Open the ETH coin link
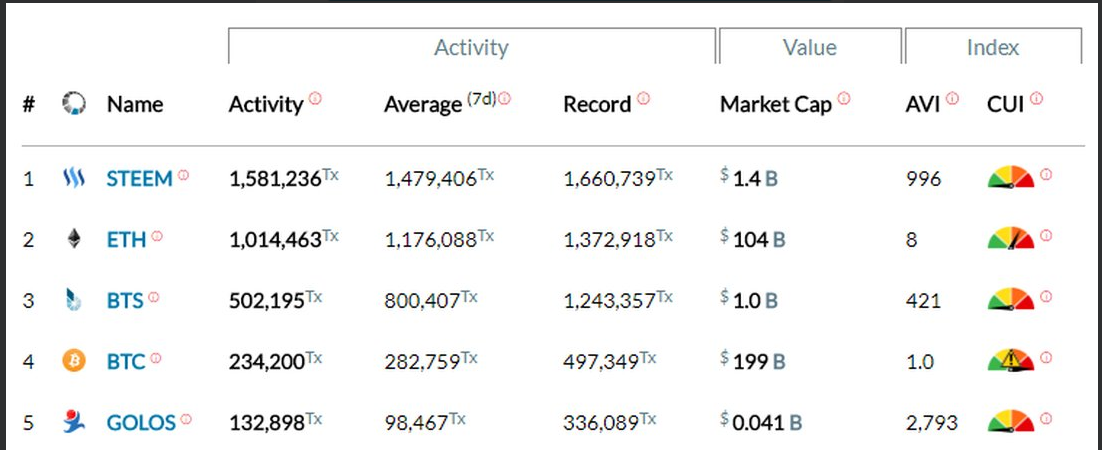The height and width of the screenshot is (450, 1102). [x=126, y=240]
